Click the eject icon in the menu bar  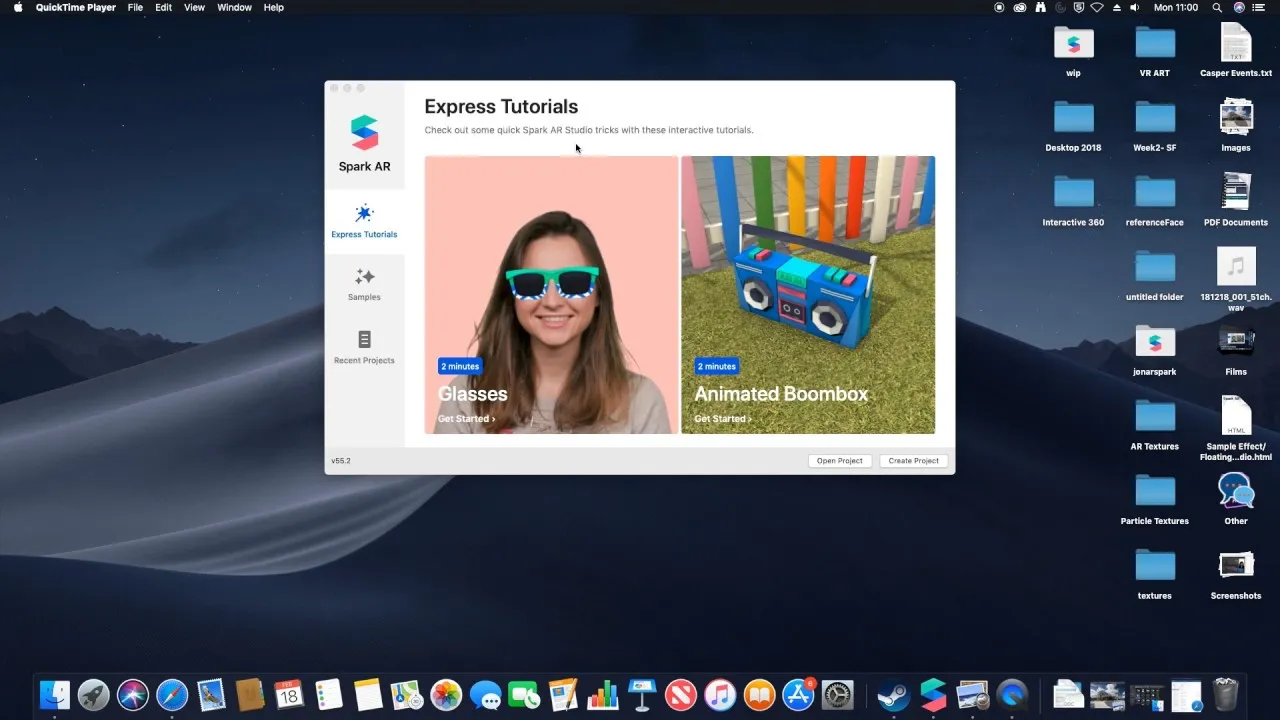point(1116,7)
